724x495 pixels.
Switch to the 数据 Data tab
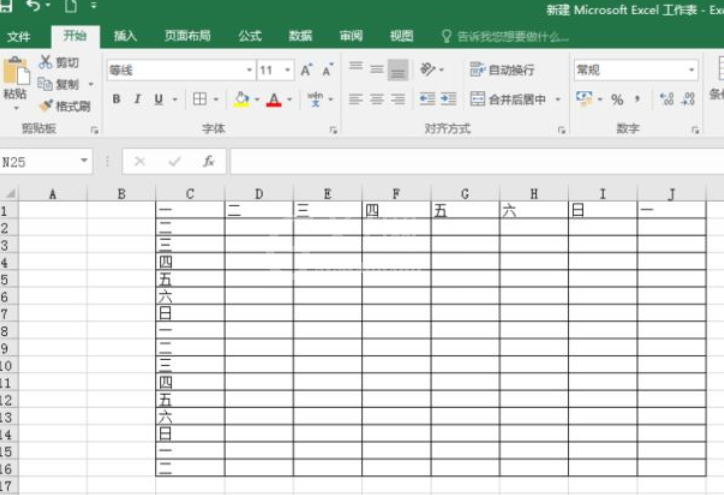point(300,36)
